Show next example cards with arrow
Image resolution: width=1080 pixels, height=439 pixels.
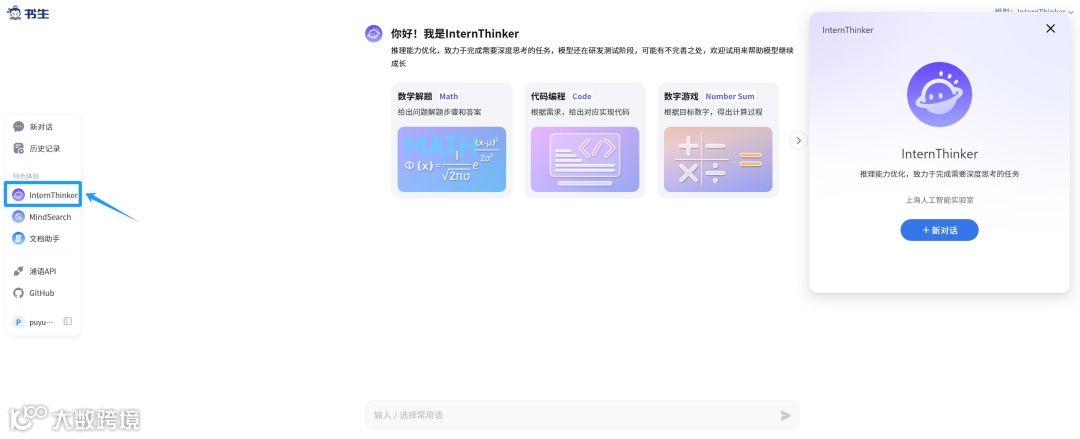[x=798, y=141]
